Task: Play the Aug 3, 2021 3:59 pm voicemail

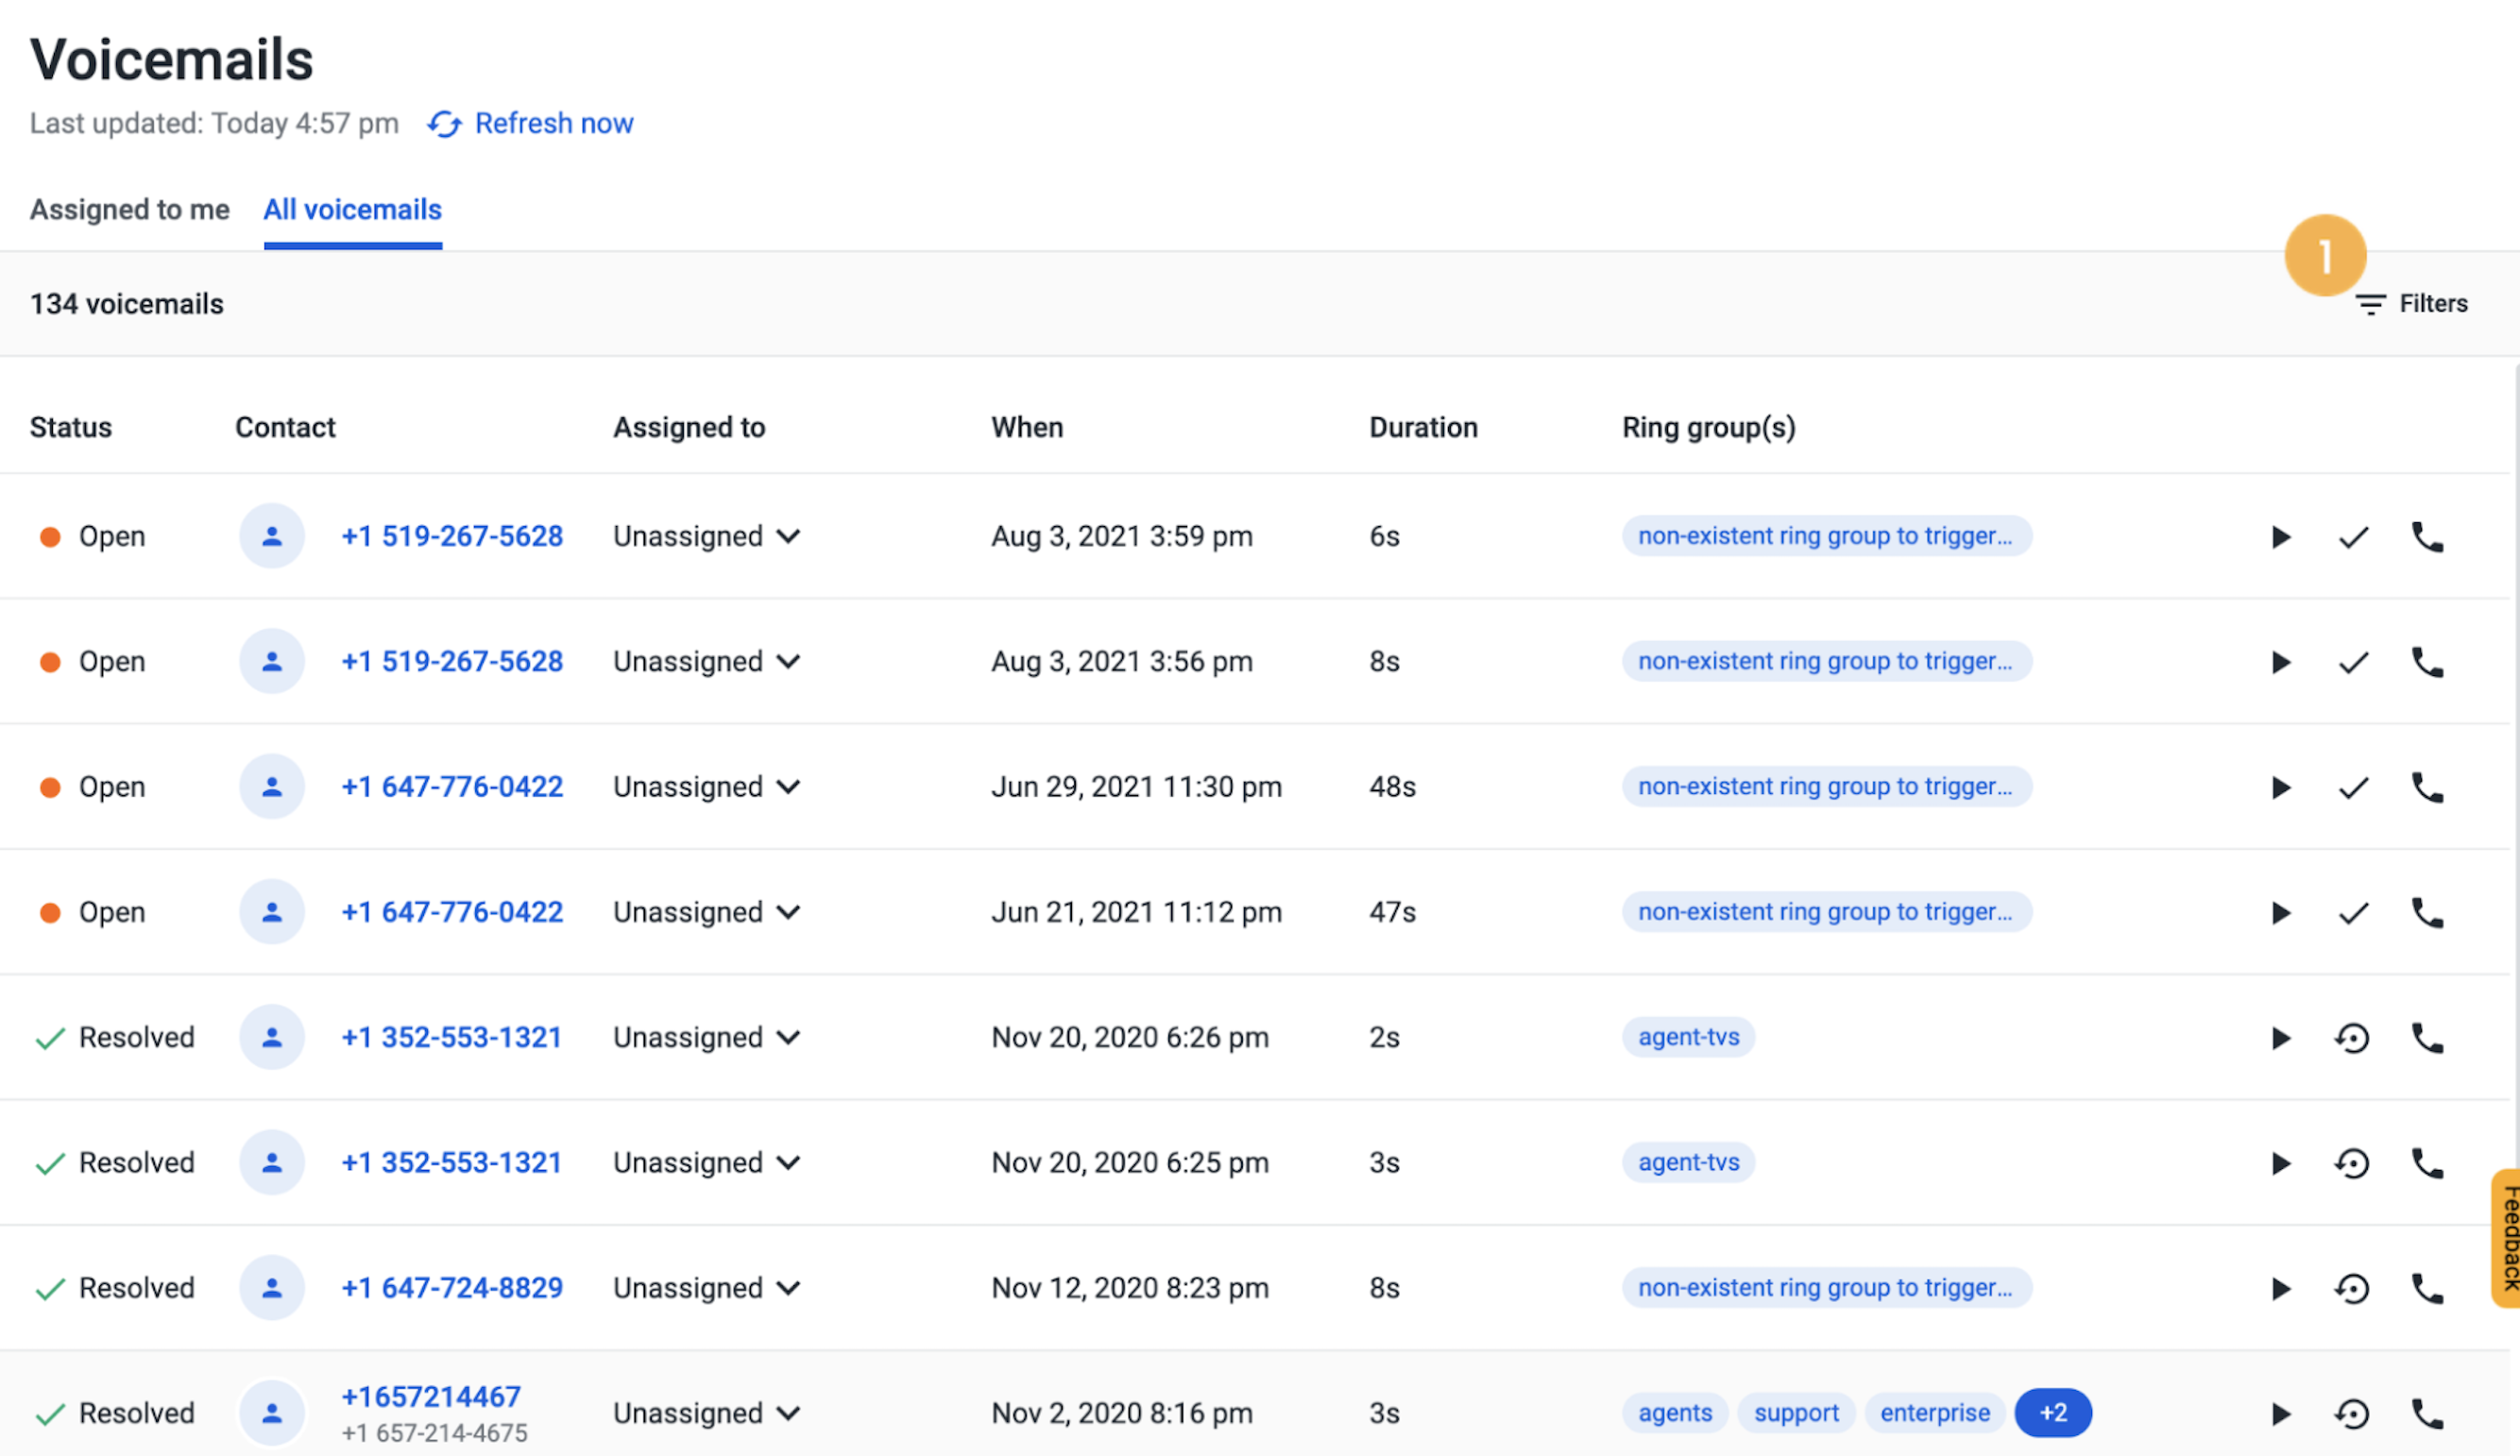Action: pyautogui.click(x=2280, y=537)
